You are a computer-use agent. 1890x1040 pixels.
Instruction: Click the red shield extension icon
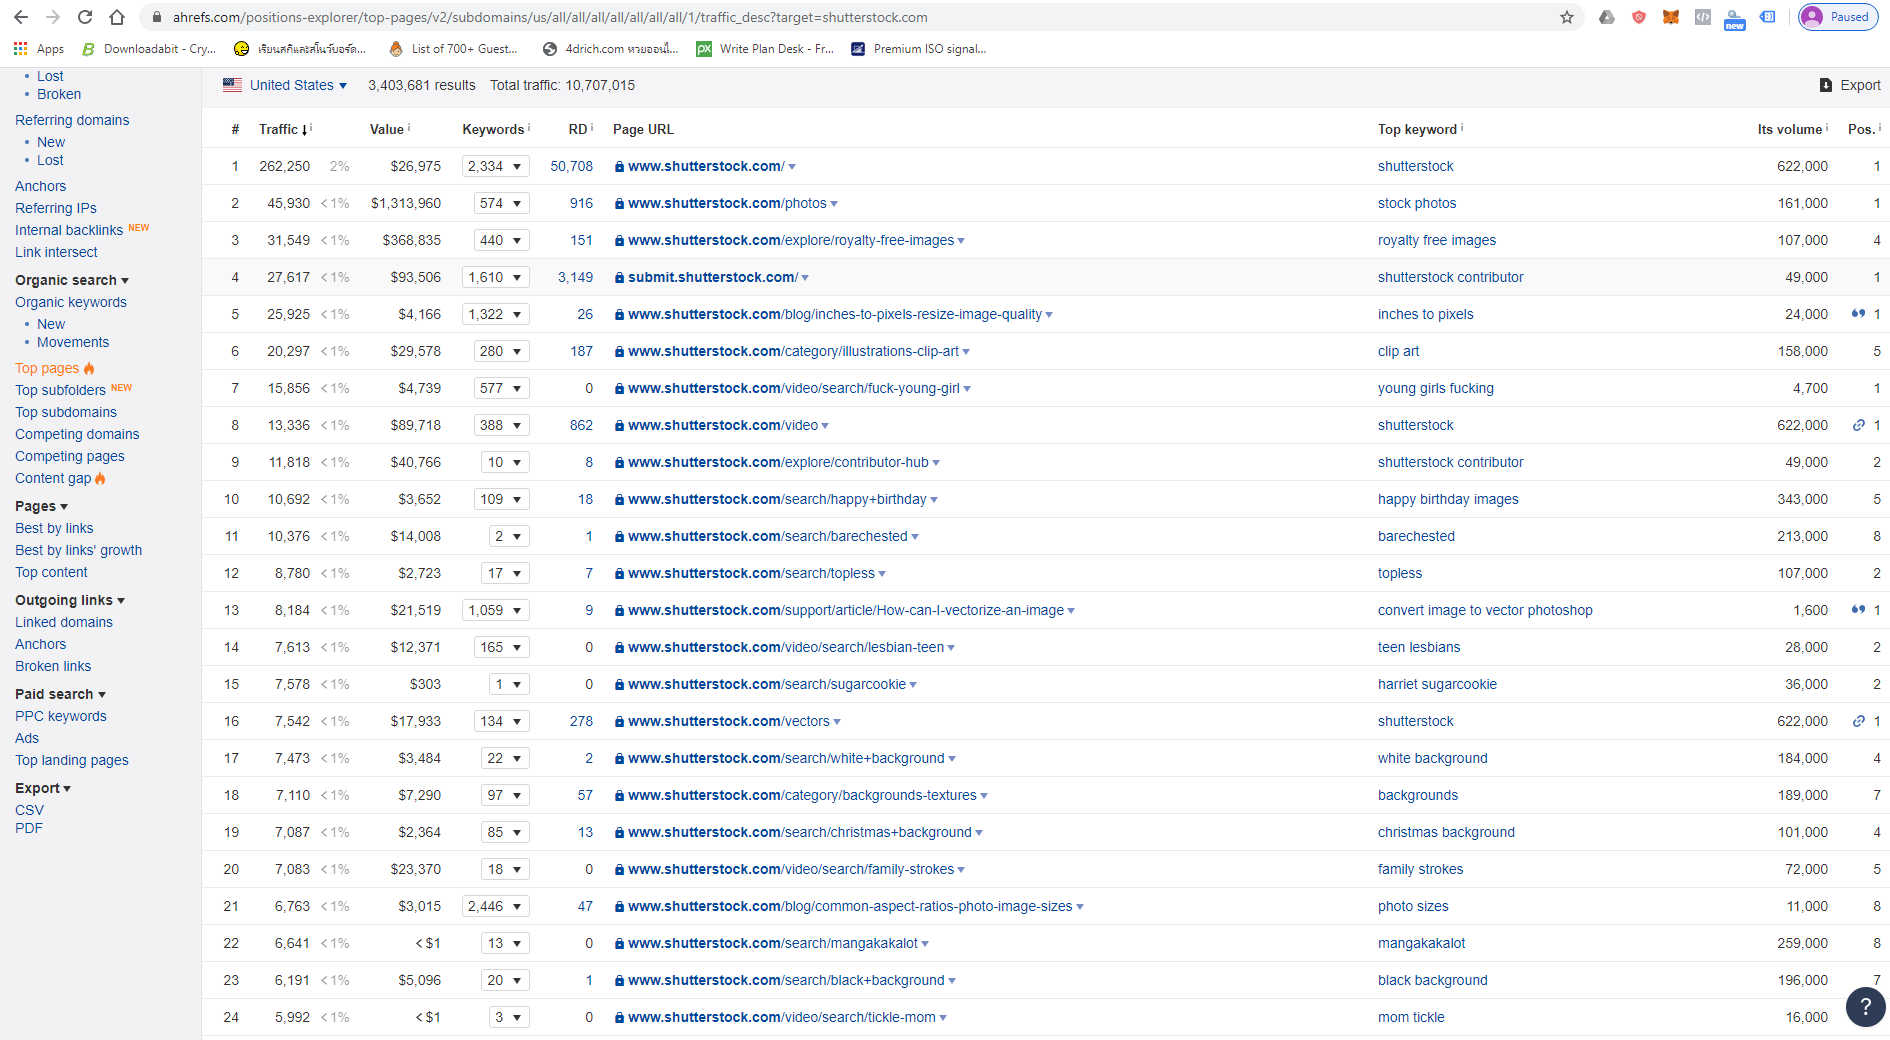pyautogui.click(x=1639, y=17)
